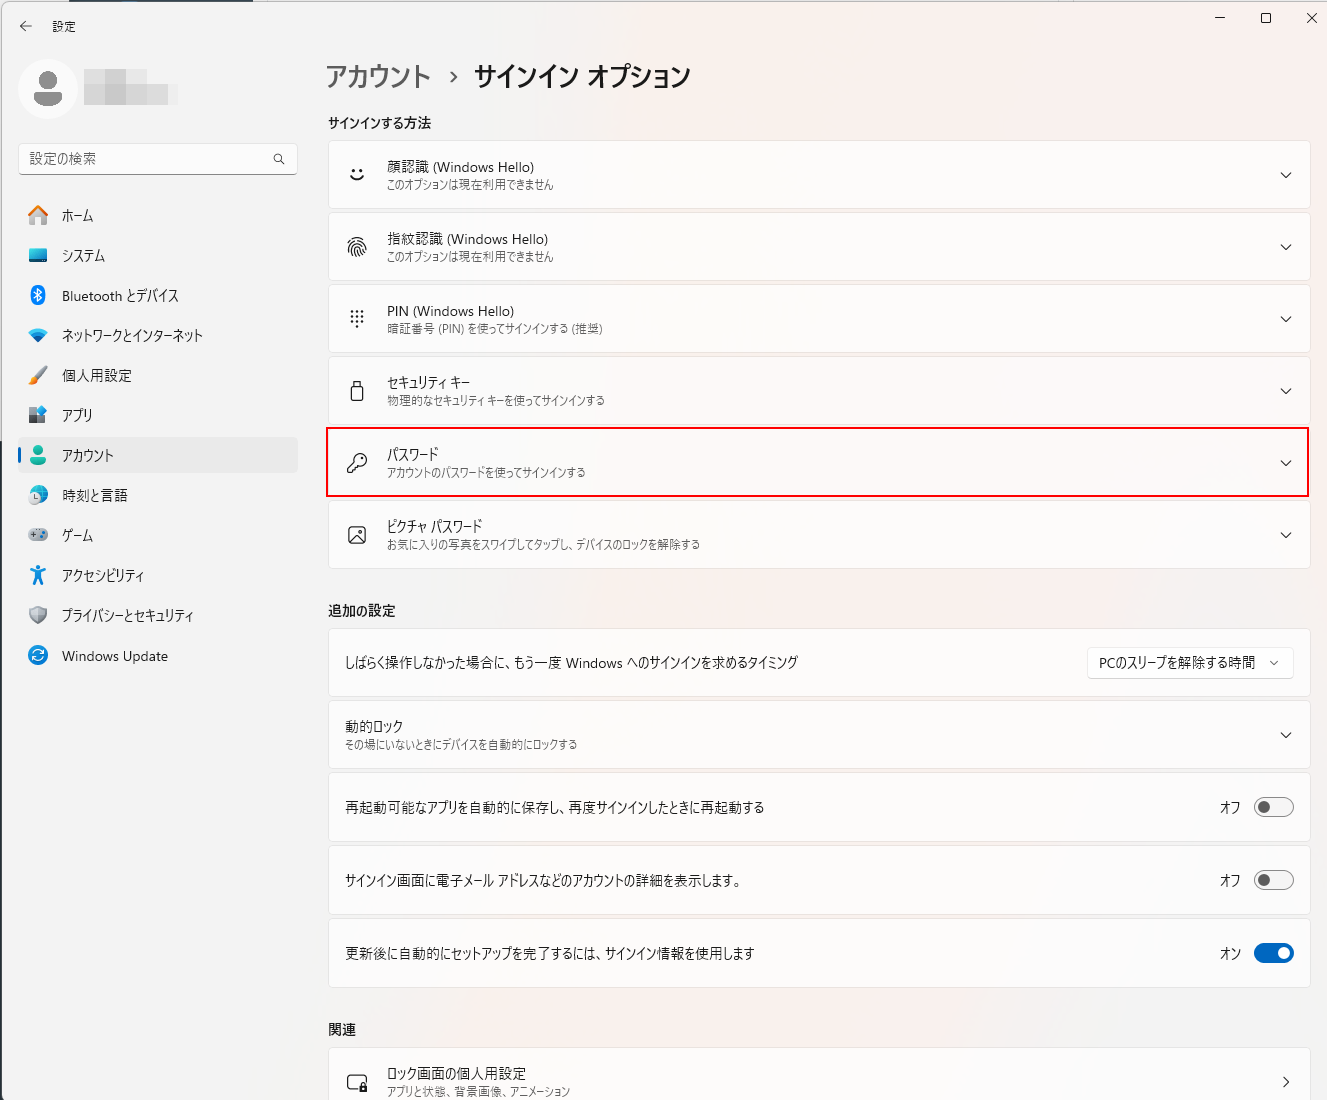Open アクセシビリティ settings

(158, 575)
